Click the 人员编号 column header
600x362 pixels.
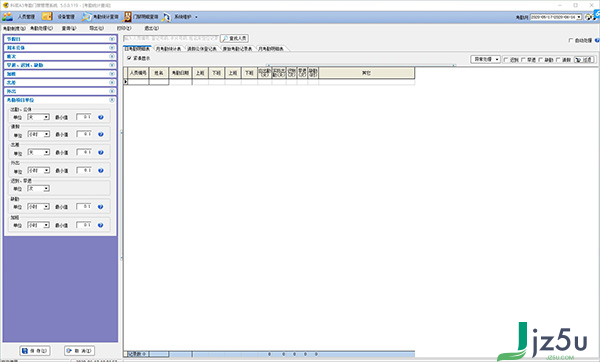tap(138, 73)
